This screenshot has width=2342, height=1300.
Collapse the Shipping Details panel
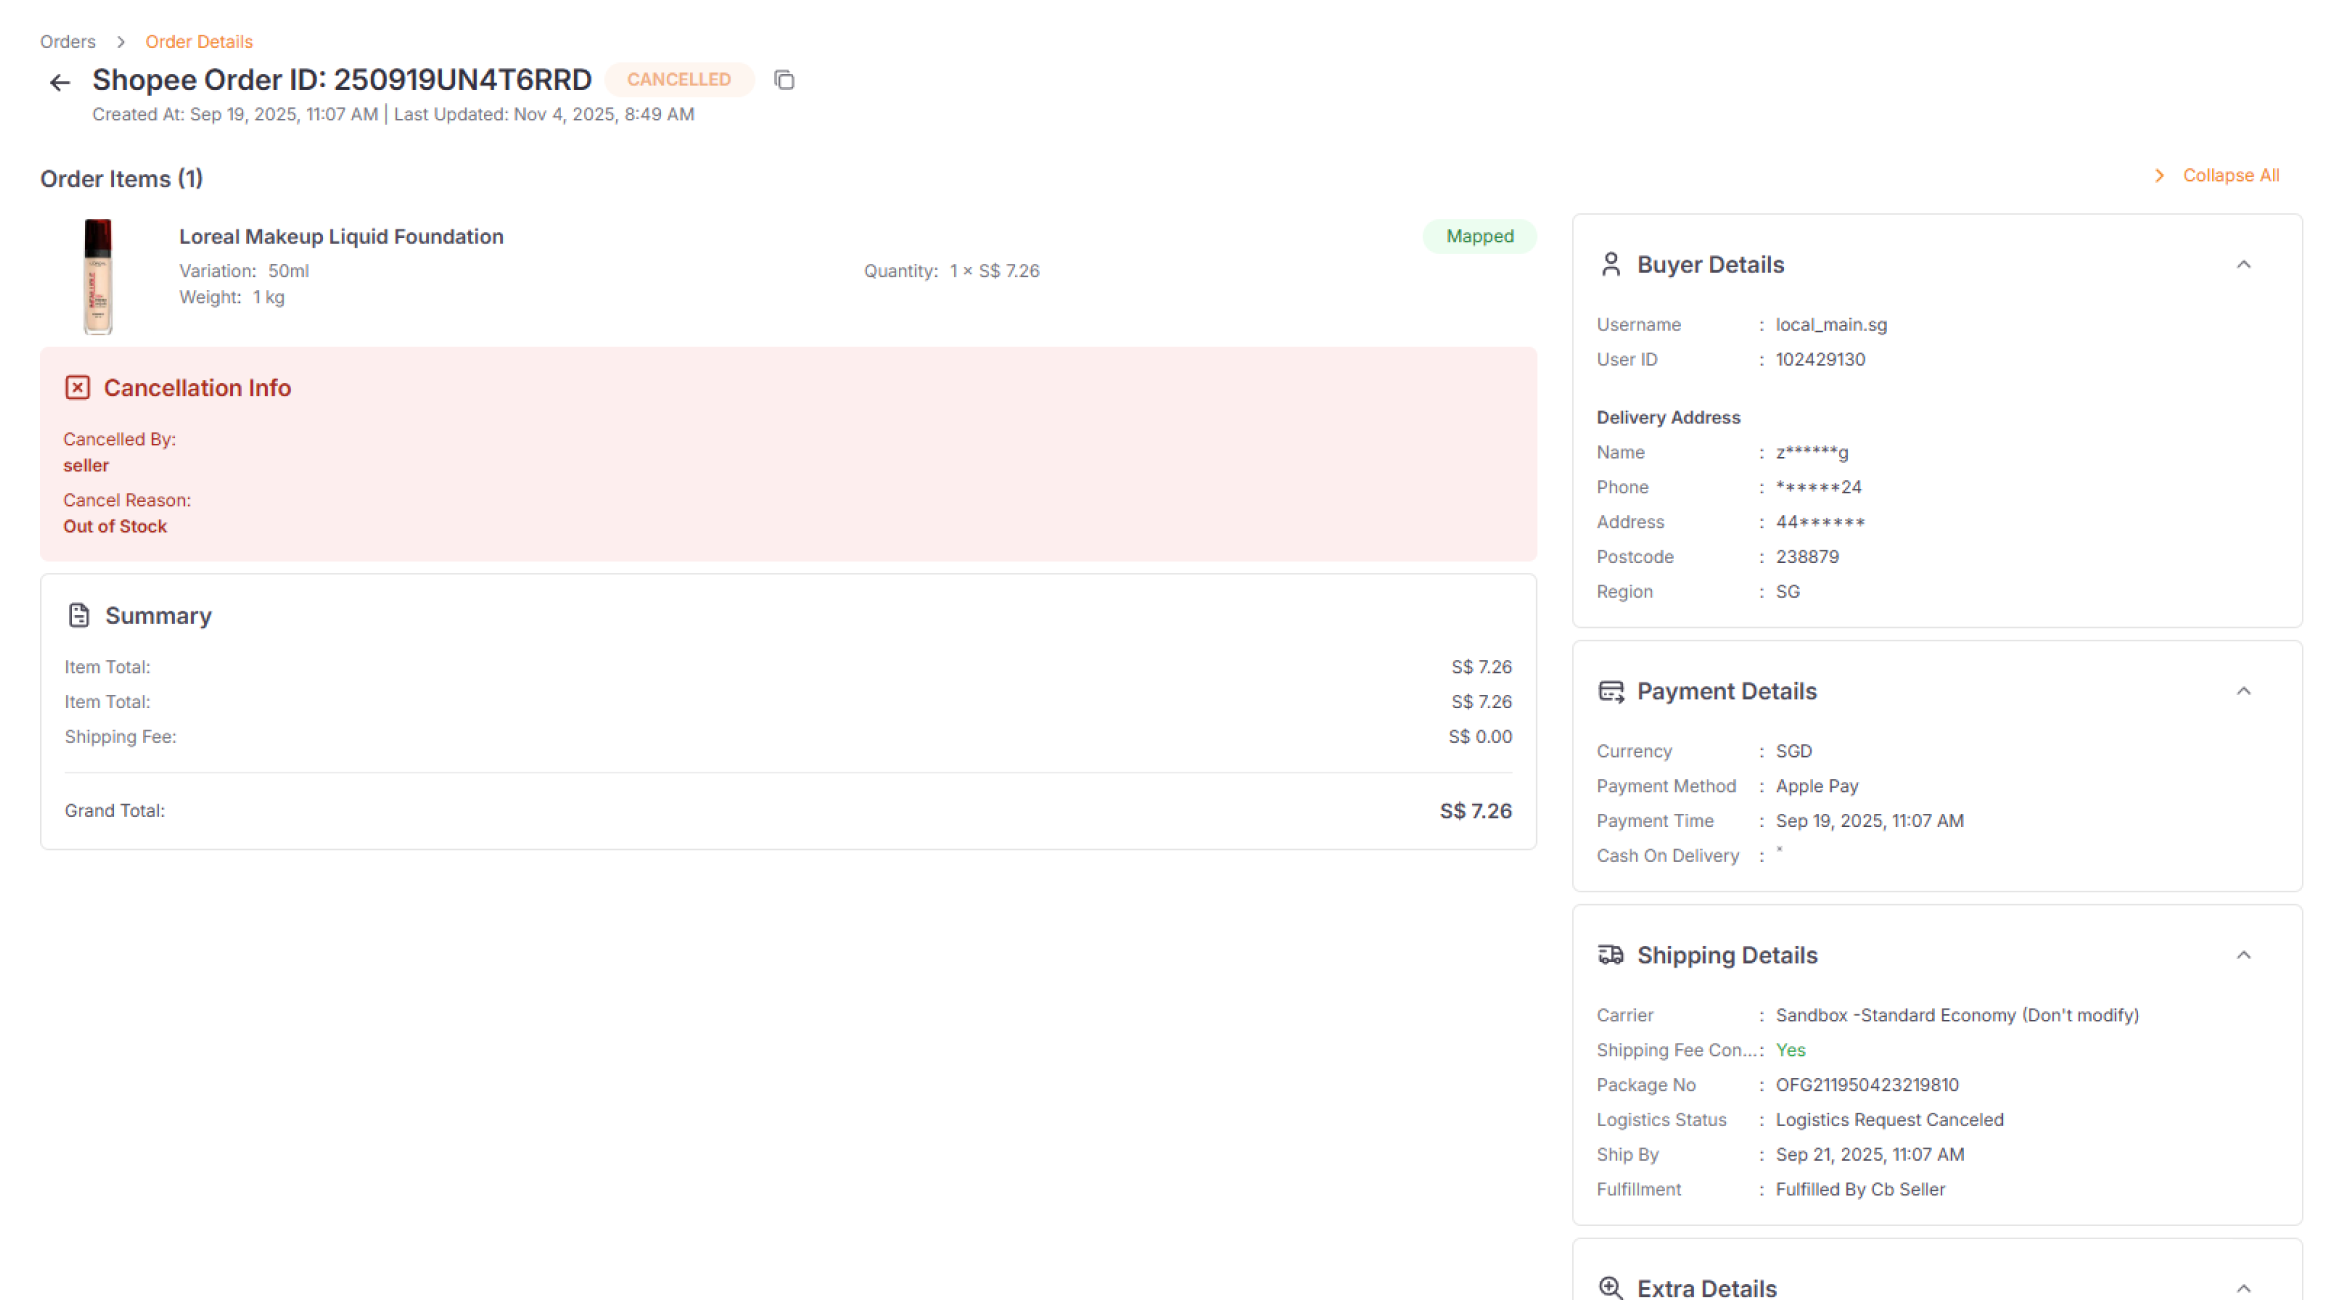[2245, 955]
